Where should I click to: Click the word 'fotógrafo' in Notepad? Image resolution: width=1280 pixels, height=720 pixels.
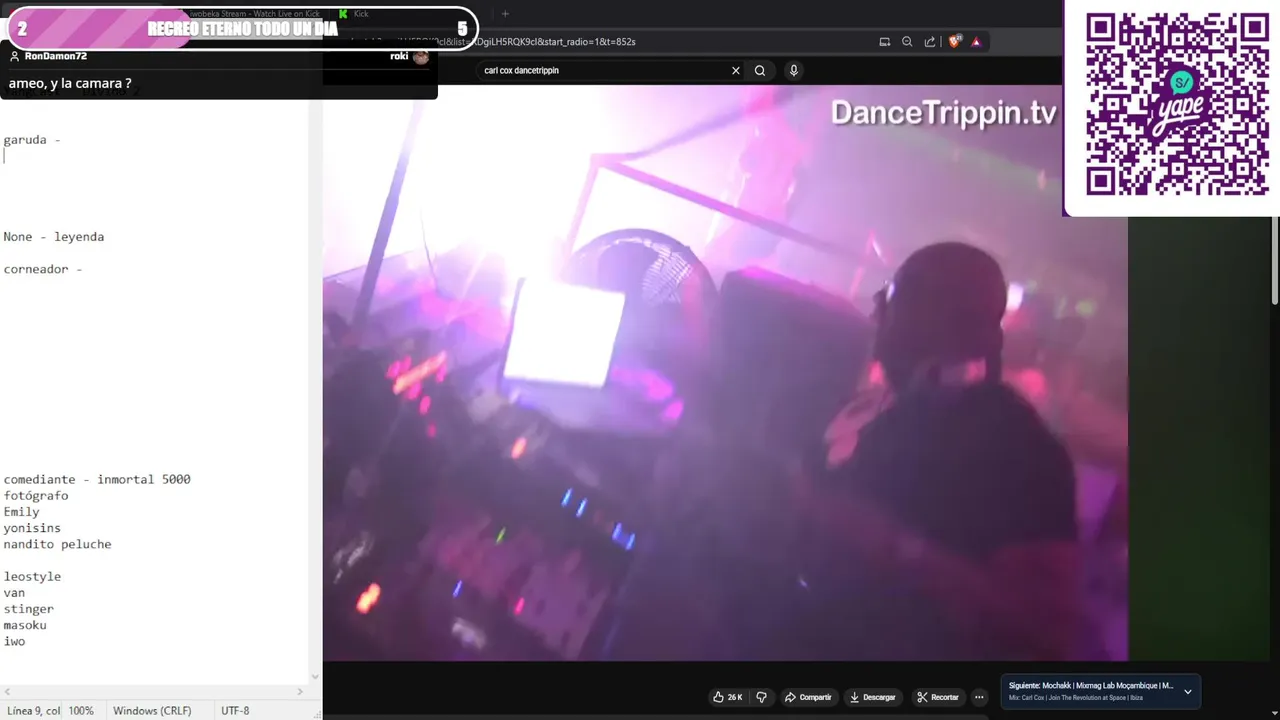tap(36, 496)
